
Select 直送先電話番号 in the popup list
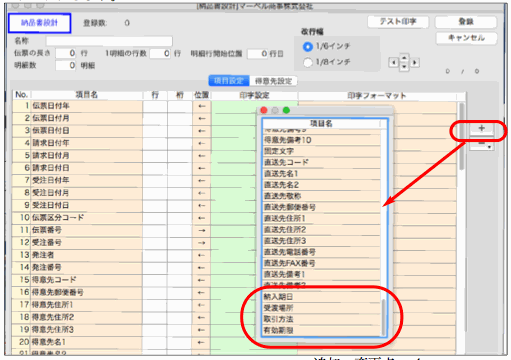click(321, 252)
